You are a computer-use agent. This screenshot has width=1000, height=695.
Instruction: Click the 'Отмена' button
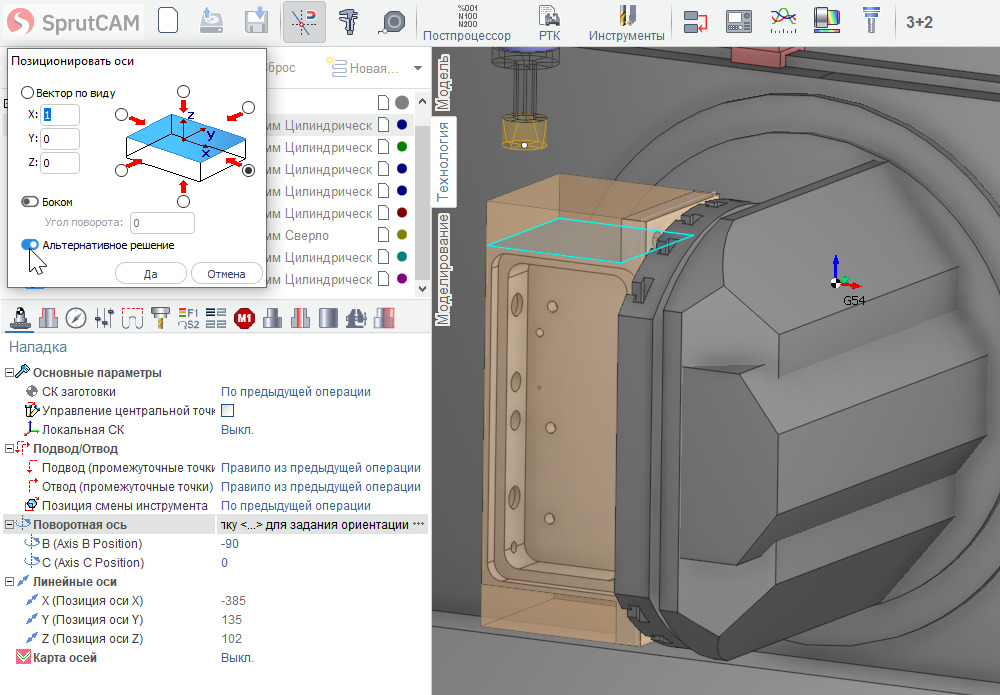point(226,274)
